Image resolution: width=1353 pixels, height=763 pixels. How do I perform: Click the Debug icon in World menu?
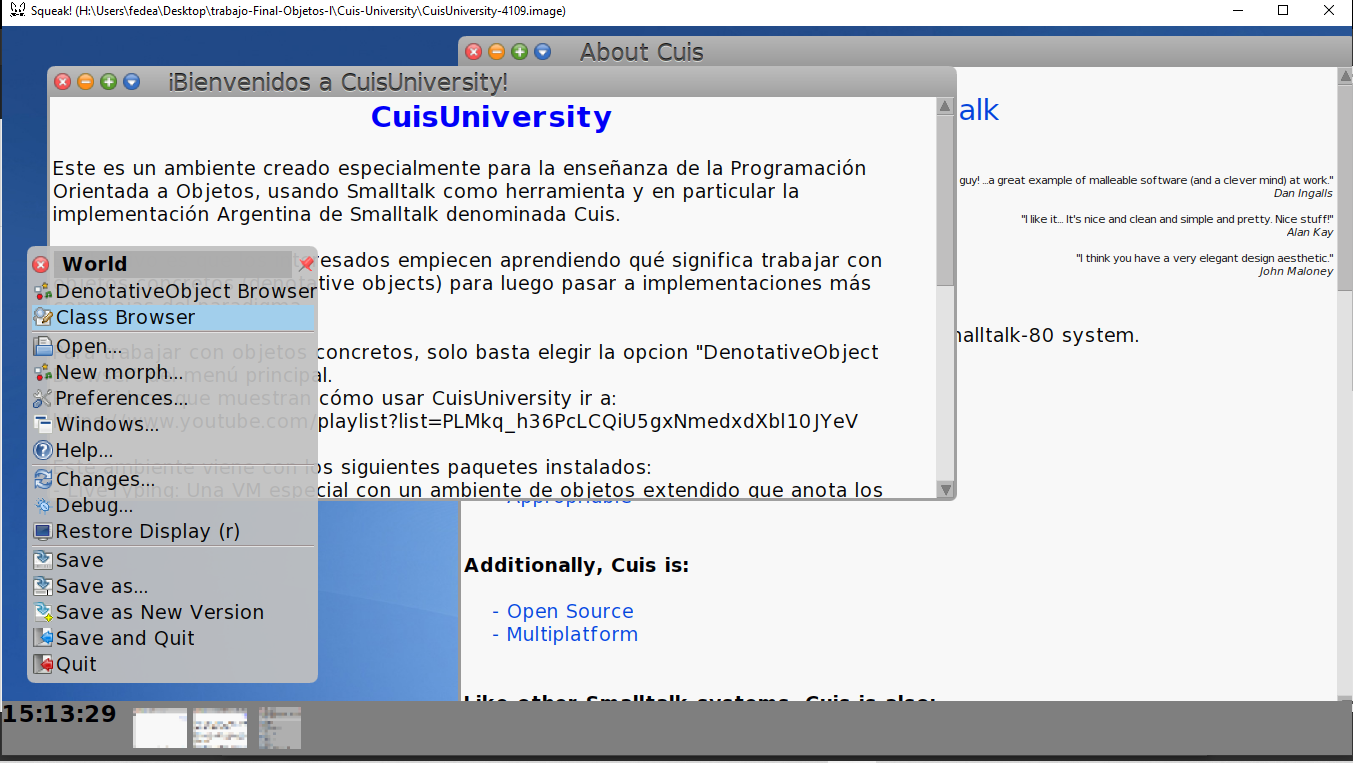pyautogui.click(x=42, y=505)
